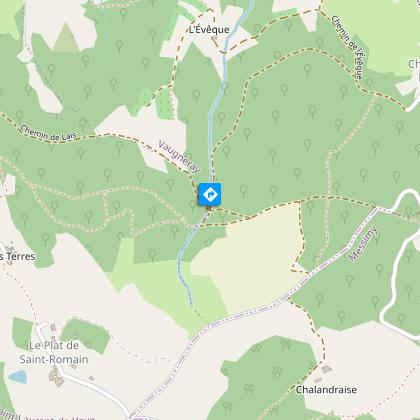Viewport: 420px width, 420px height.
Task: Click the double tree icons above Chalandraise
Action: point(286,345)
